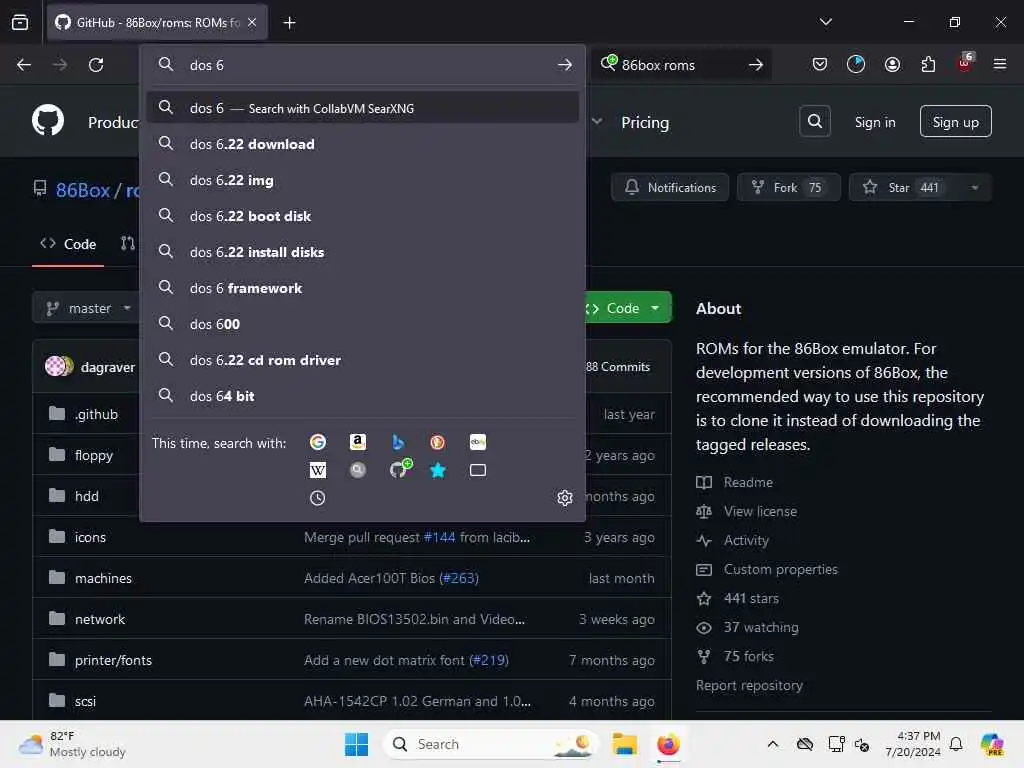
Task: Open the Pricing link
Action: (645, 122)
